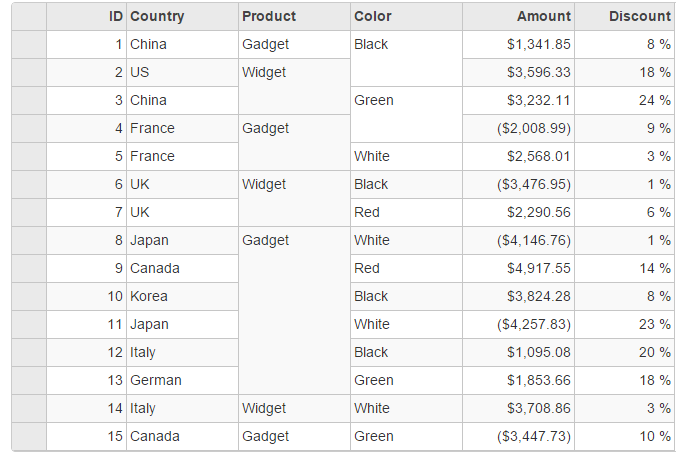
Task: Click the row header for row 1
Action: pos(29,44)
